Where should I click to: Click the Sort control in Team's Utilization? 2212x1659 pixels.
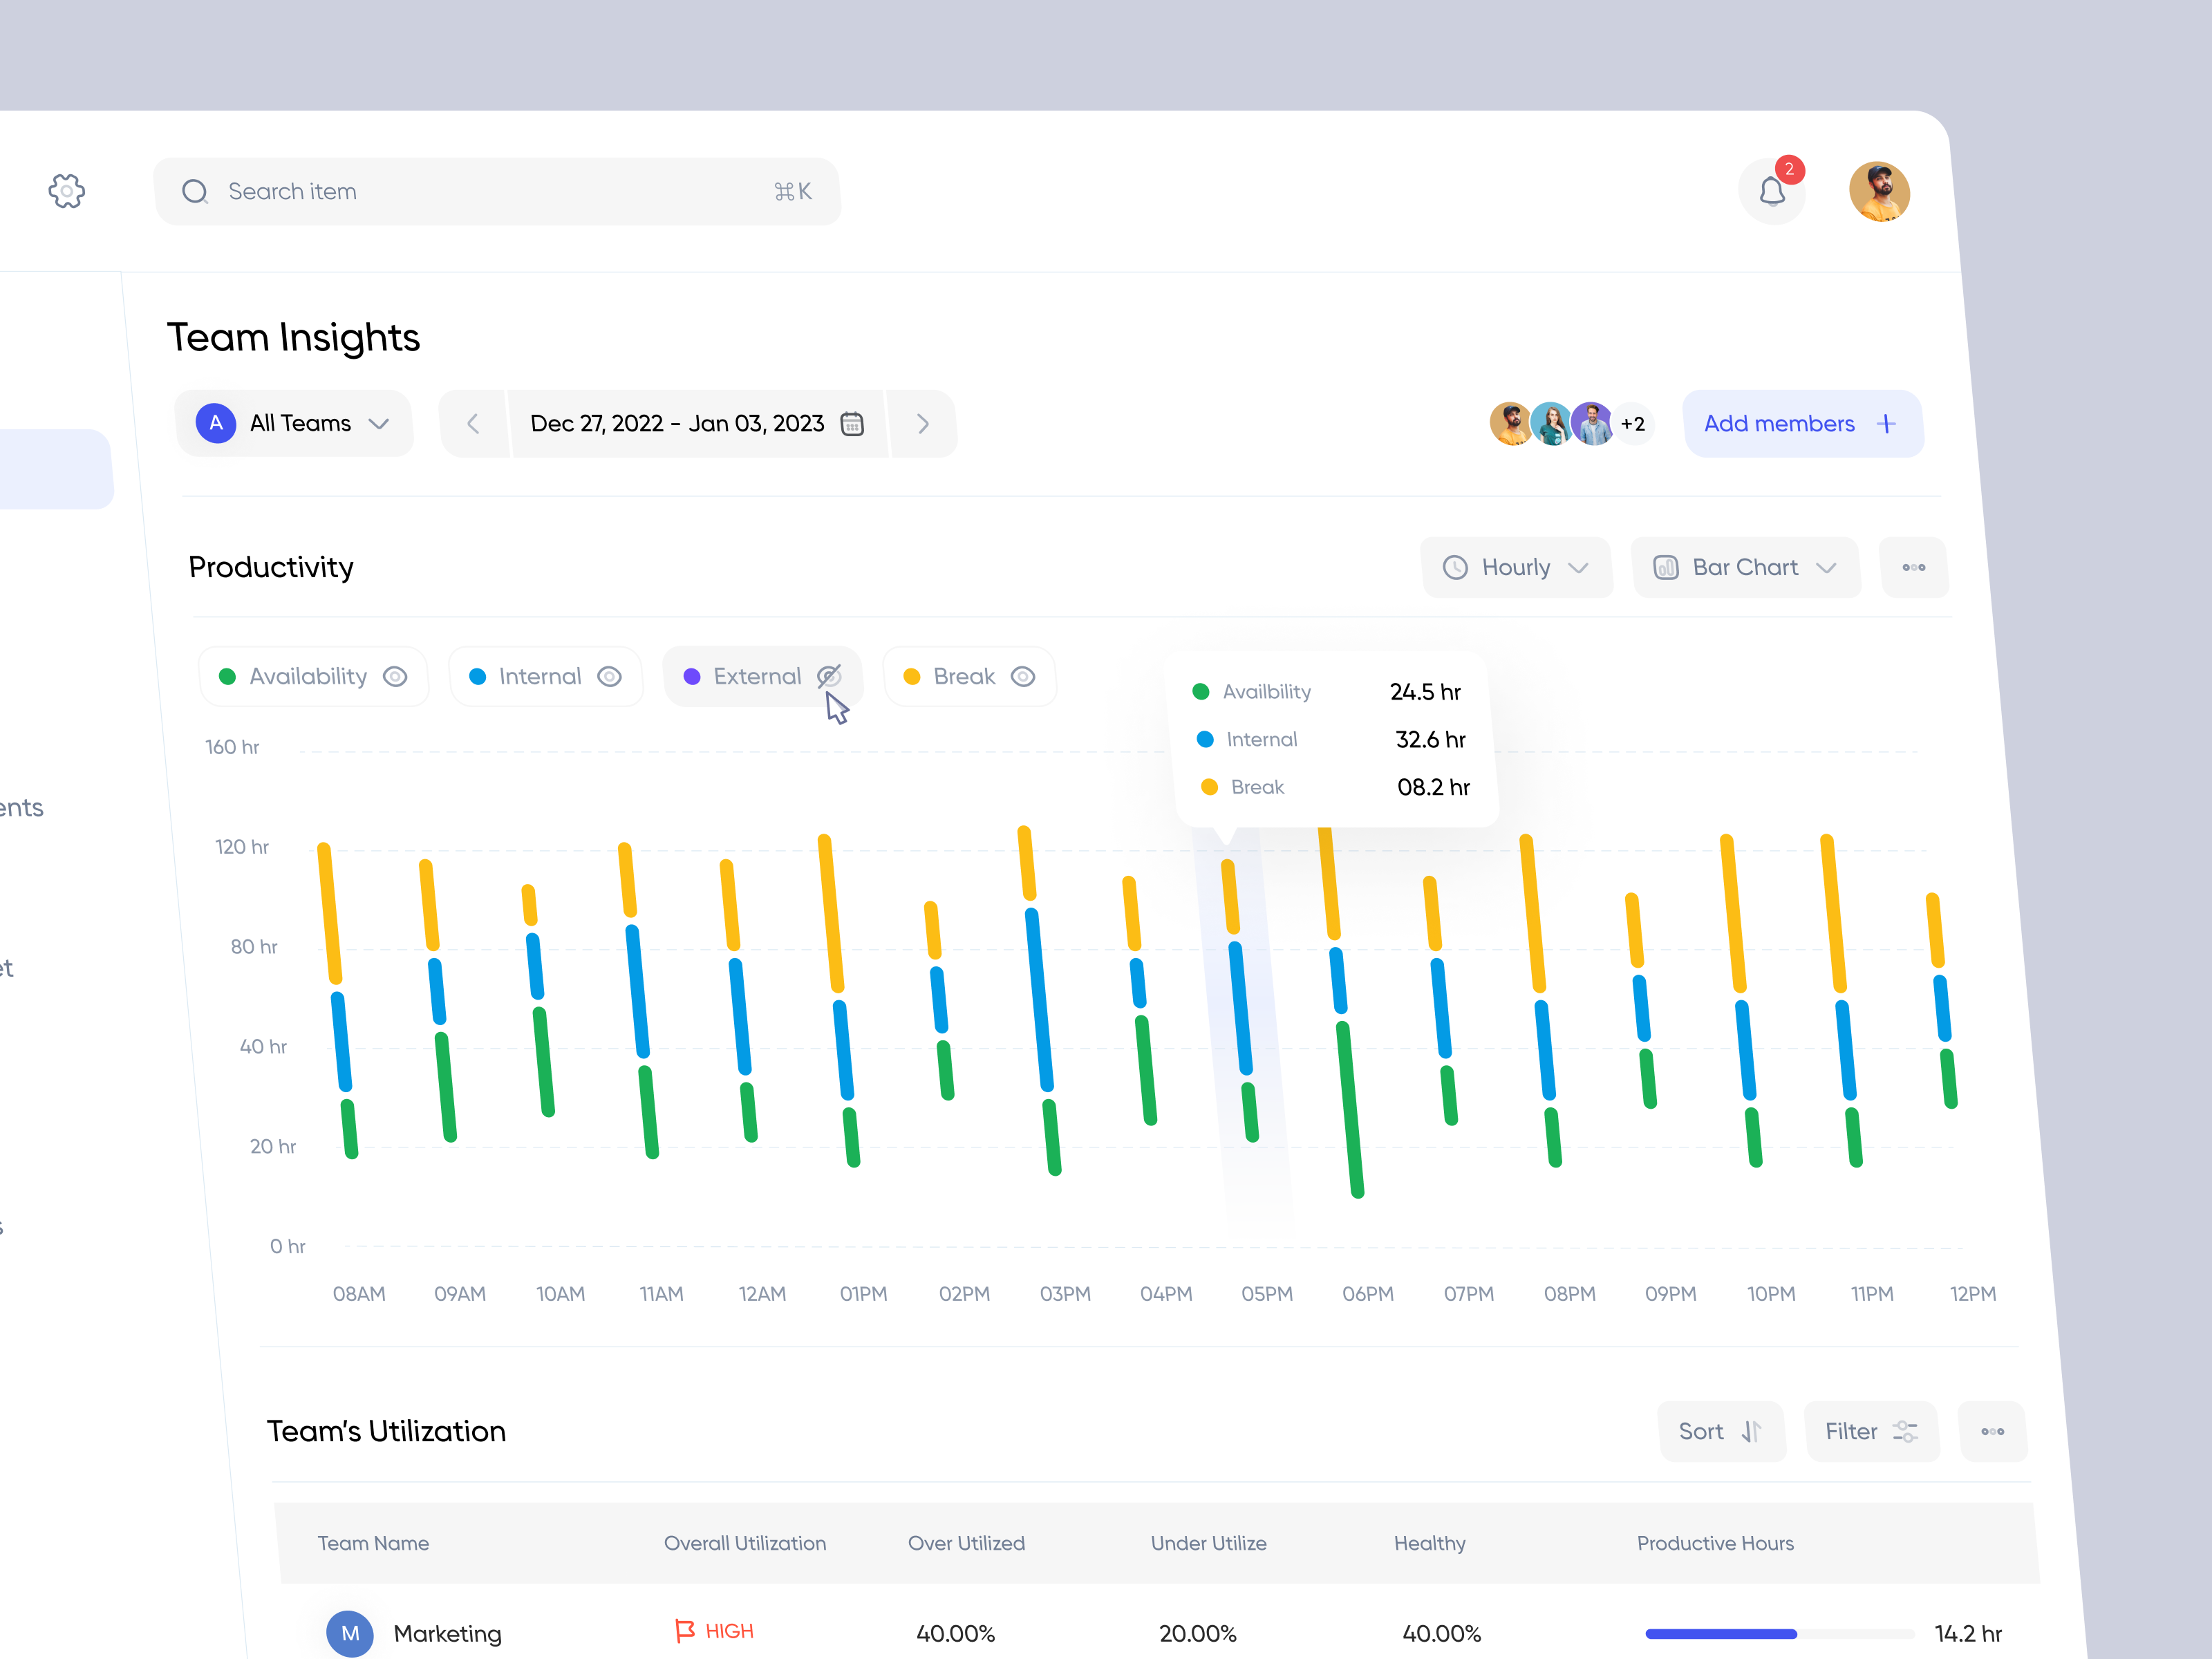coord(1720,1431)
